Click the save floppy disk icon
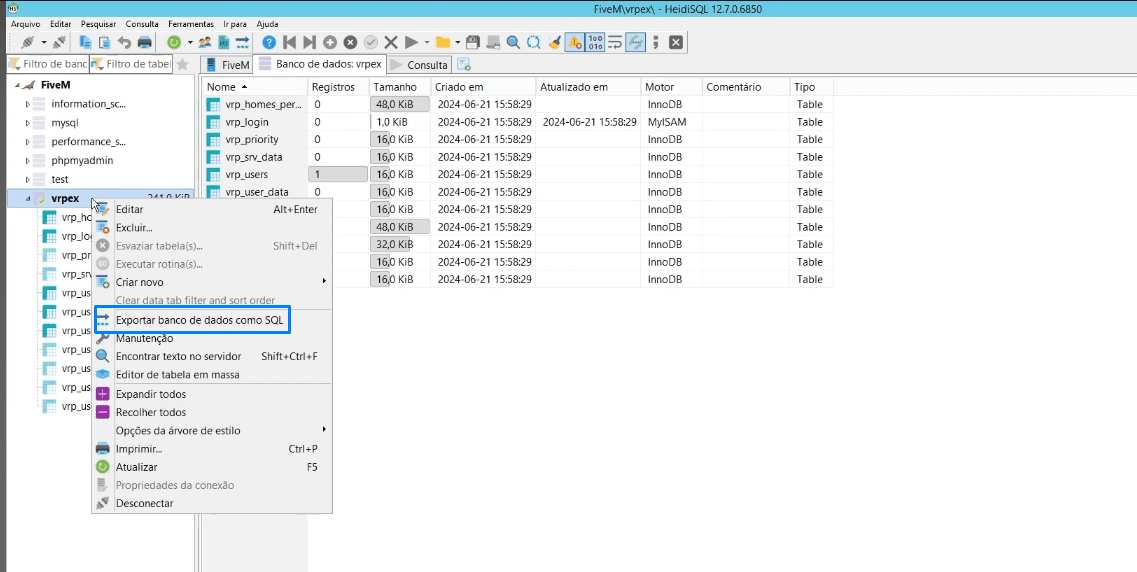1137x572 pixels. click(x=473, y=42)
